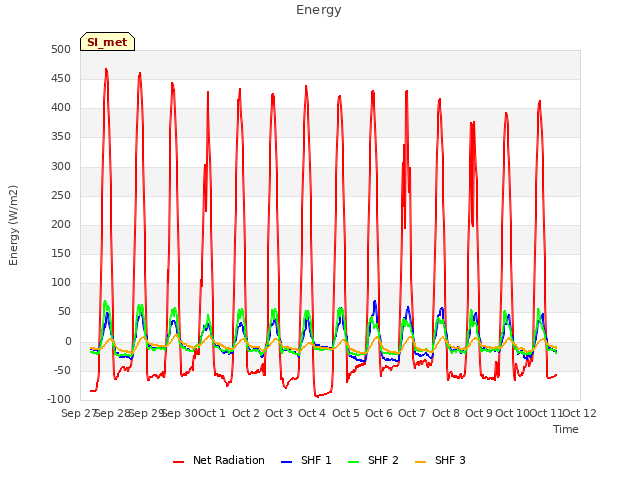Click the Oct 5 x-axis tick label

[346, 413]
